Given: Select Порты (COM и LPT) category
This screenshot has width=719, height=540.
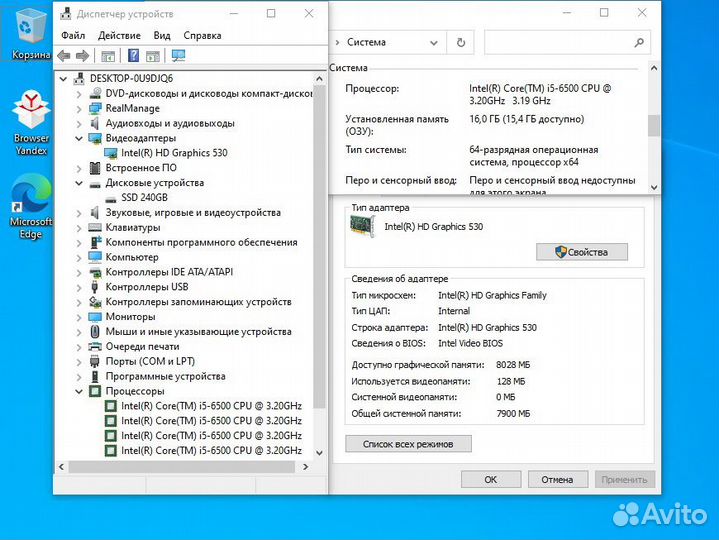Looking at the screenshot, I should pyautogui.click(x=150, y=362).
